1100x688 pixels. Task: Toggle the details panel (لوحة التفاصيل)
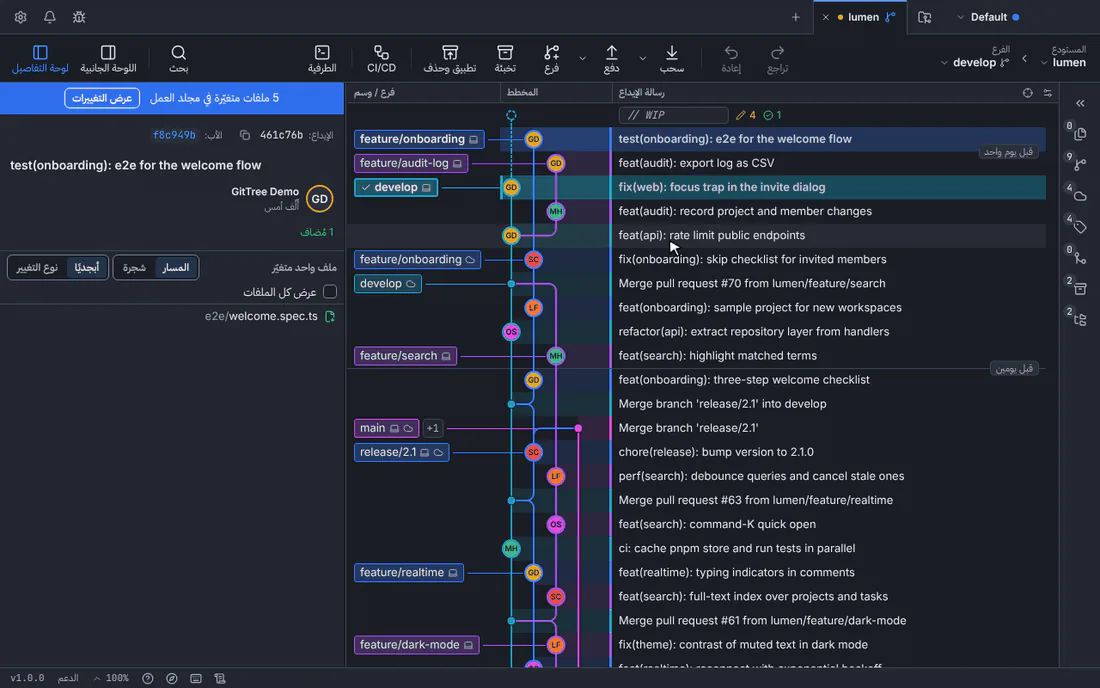[x=40, y=59]
